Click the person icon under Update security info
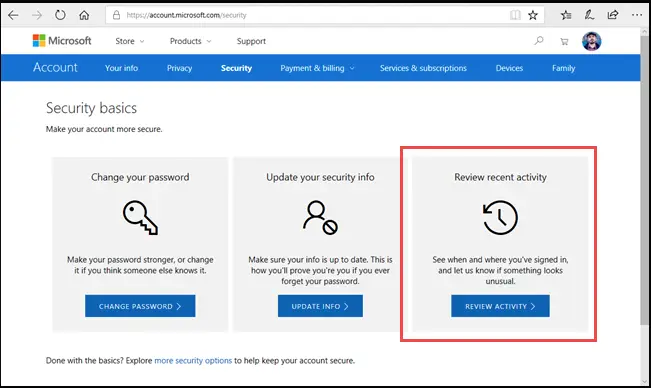This screenshot has width=651, height=388. (320, 217)
